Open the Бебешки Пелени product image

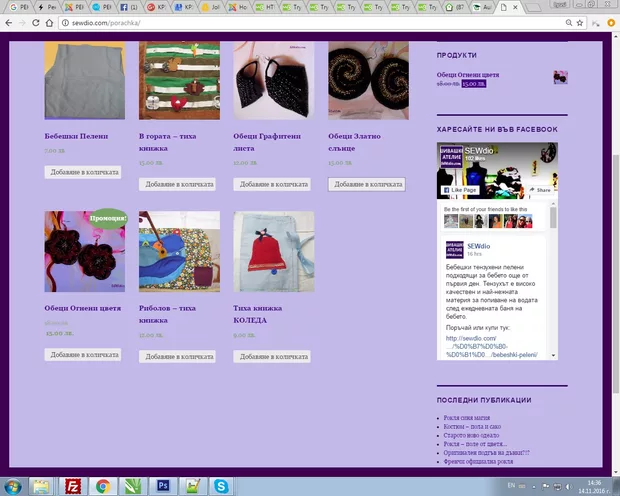85,80
